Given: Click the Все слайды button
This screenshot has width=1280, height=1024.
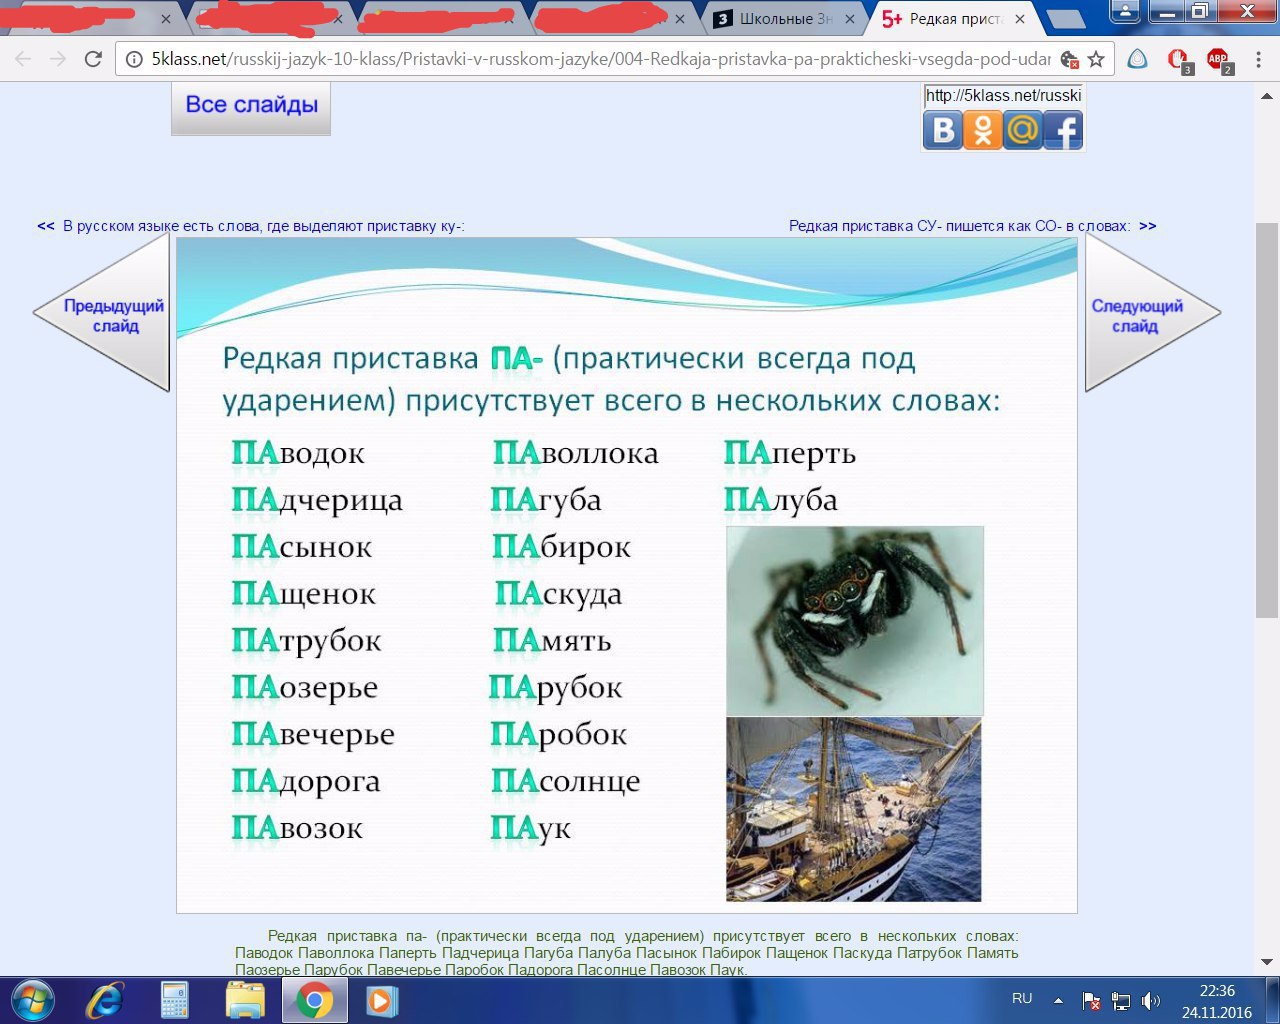Looking at the screenshot, I should coord(251,105).
